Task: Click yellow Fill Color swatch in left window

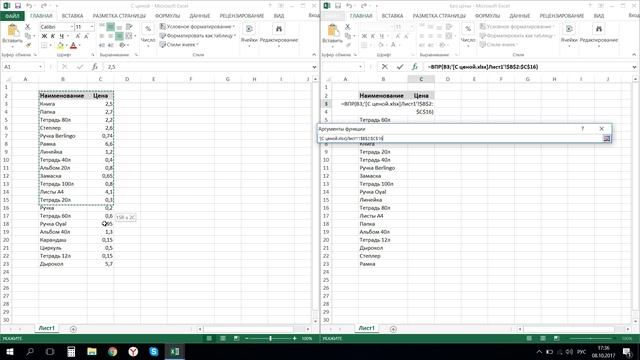Action: point(60,45)
